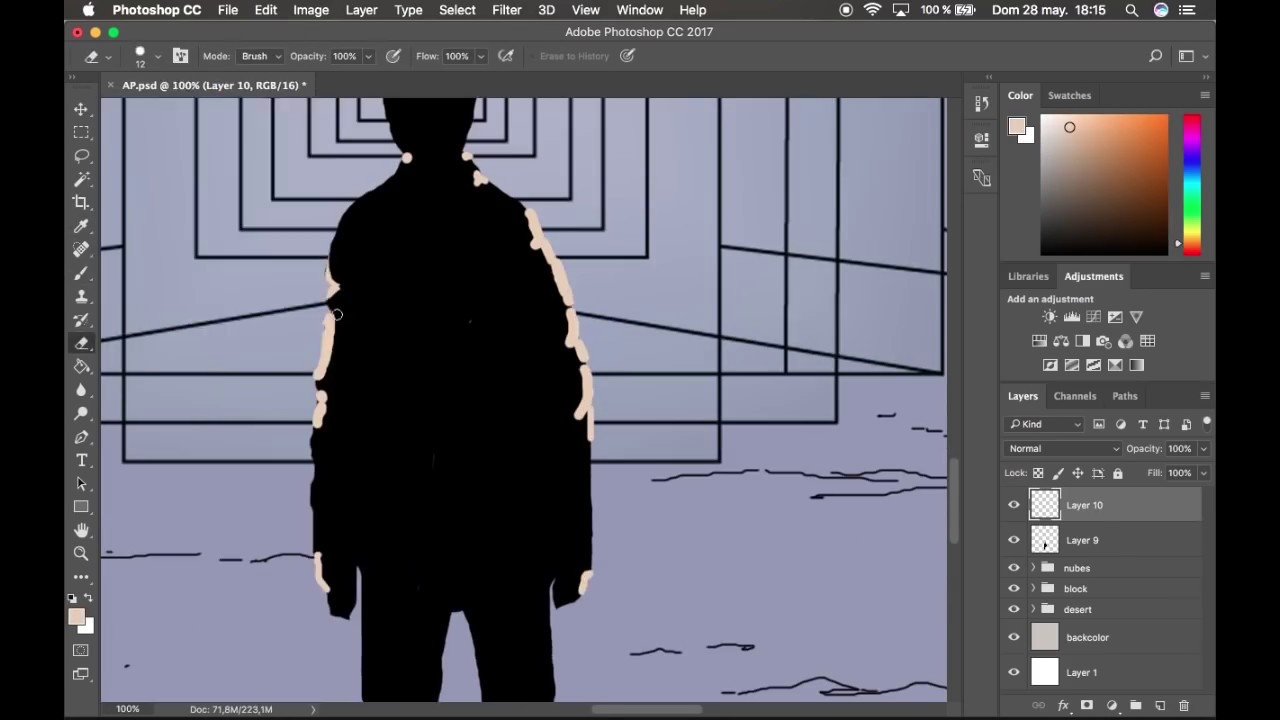The image size is (1280, 720).
Task: Hide Layer 10 visibility
Action: (x=1014, y=505)
